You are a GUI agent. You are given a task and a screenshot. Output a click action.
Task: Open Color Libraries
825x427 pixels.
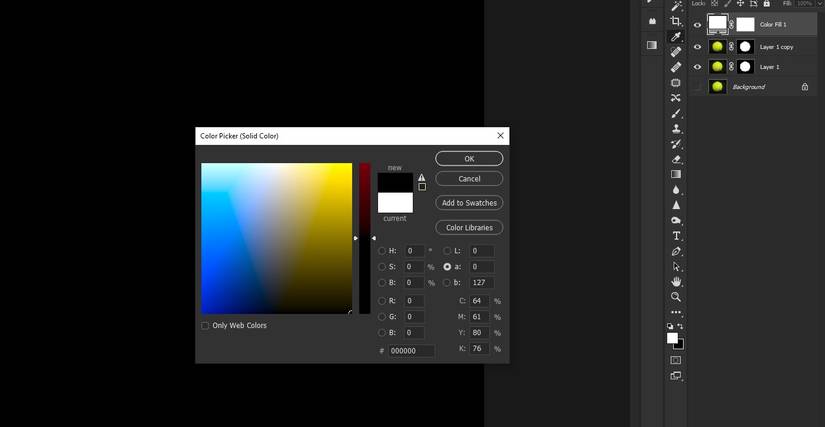[x=469, y=228]
